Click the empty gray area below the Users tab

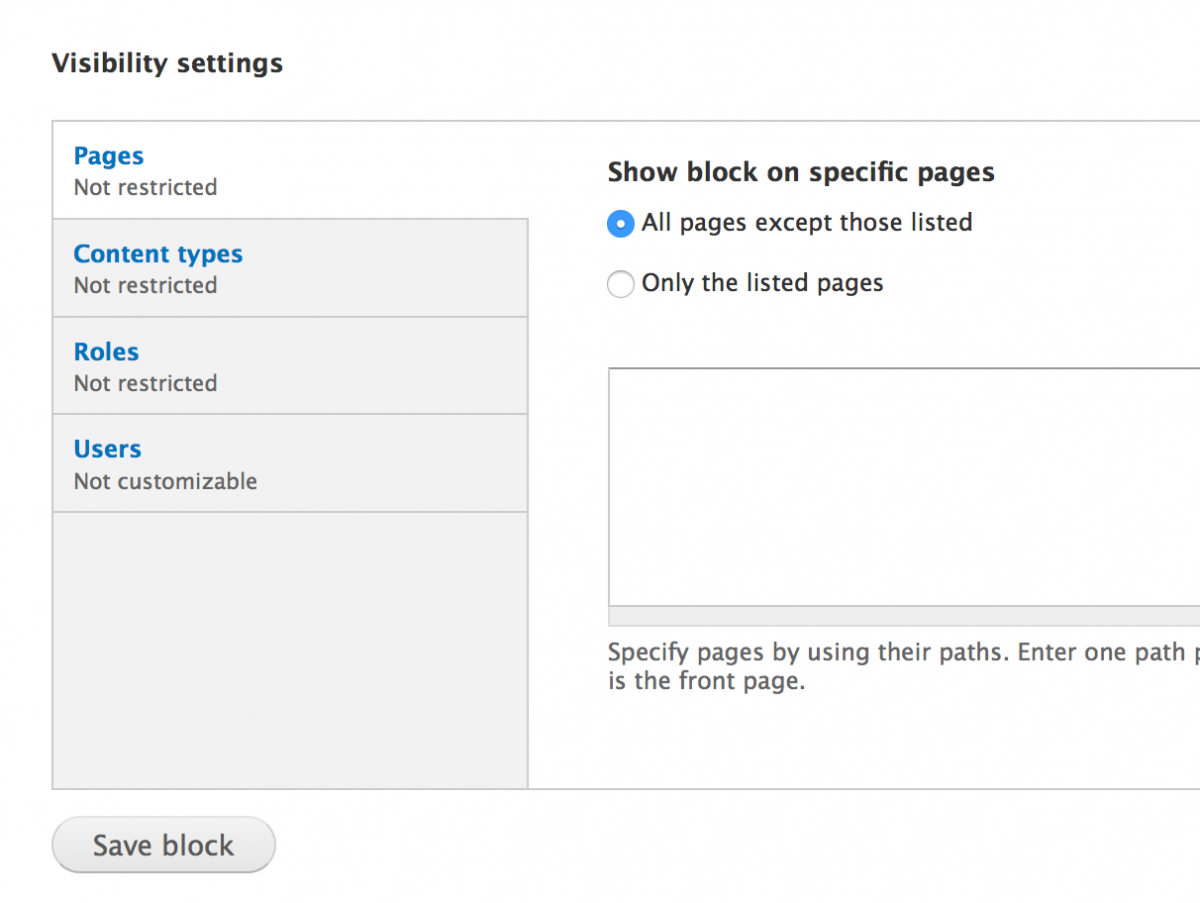(x=290, y=650)
